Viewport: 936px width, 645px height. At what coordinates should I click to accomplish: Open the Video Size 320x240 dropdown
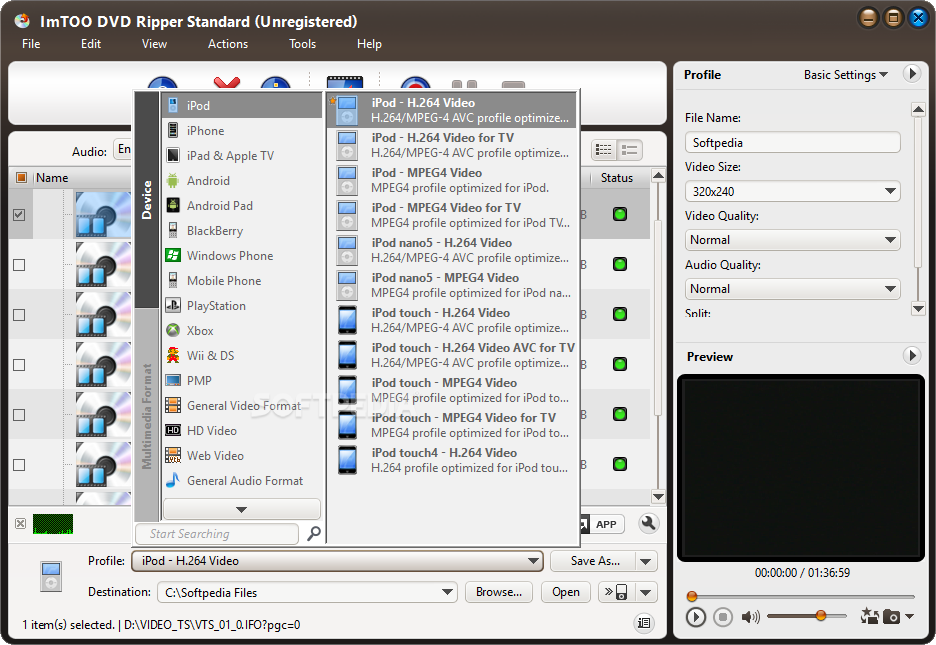click(x=792, y=192)
